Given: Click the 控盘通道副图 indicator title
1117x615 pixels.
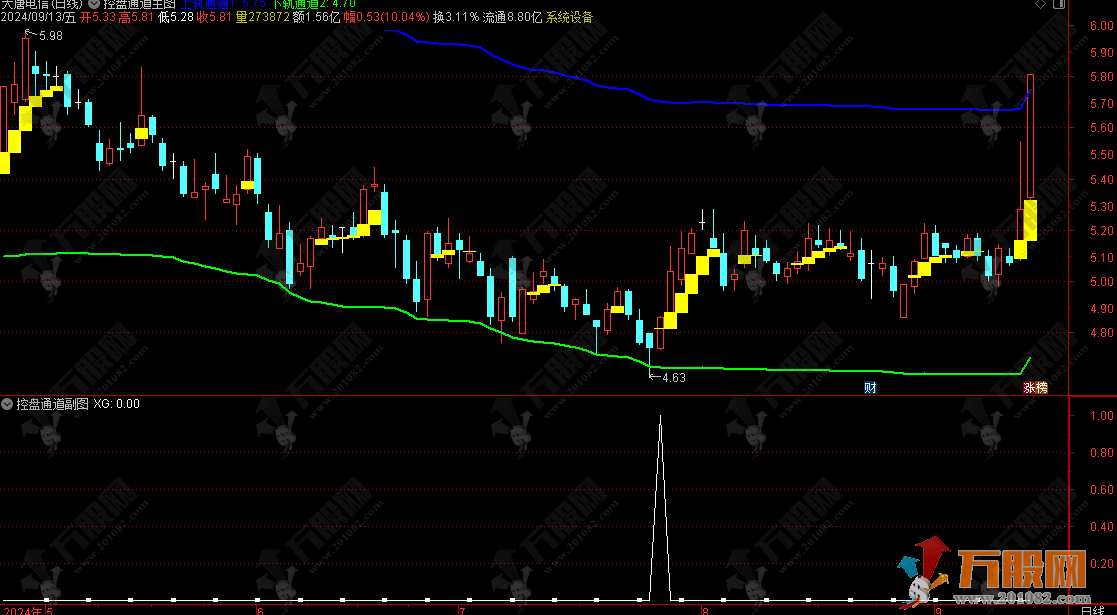Looking at the screenshot, I should point(53,404).
